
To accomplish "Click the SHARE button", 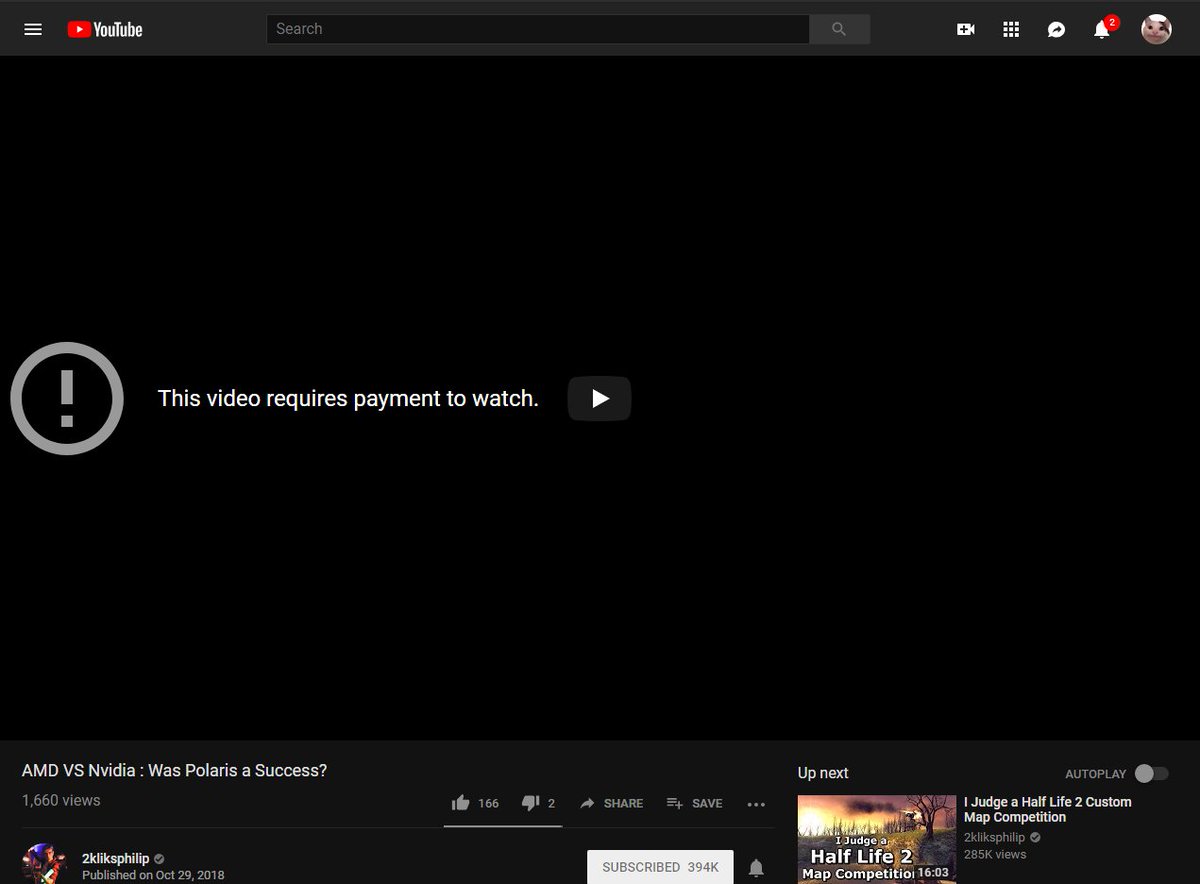I will [x=611, y=803].
